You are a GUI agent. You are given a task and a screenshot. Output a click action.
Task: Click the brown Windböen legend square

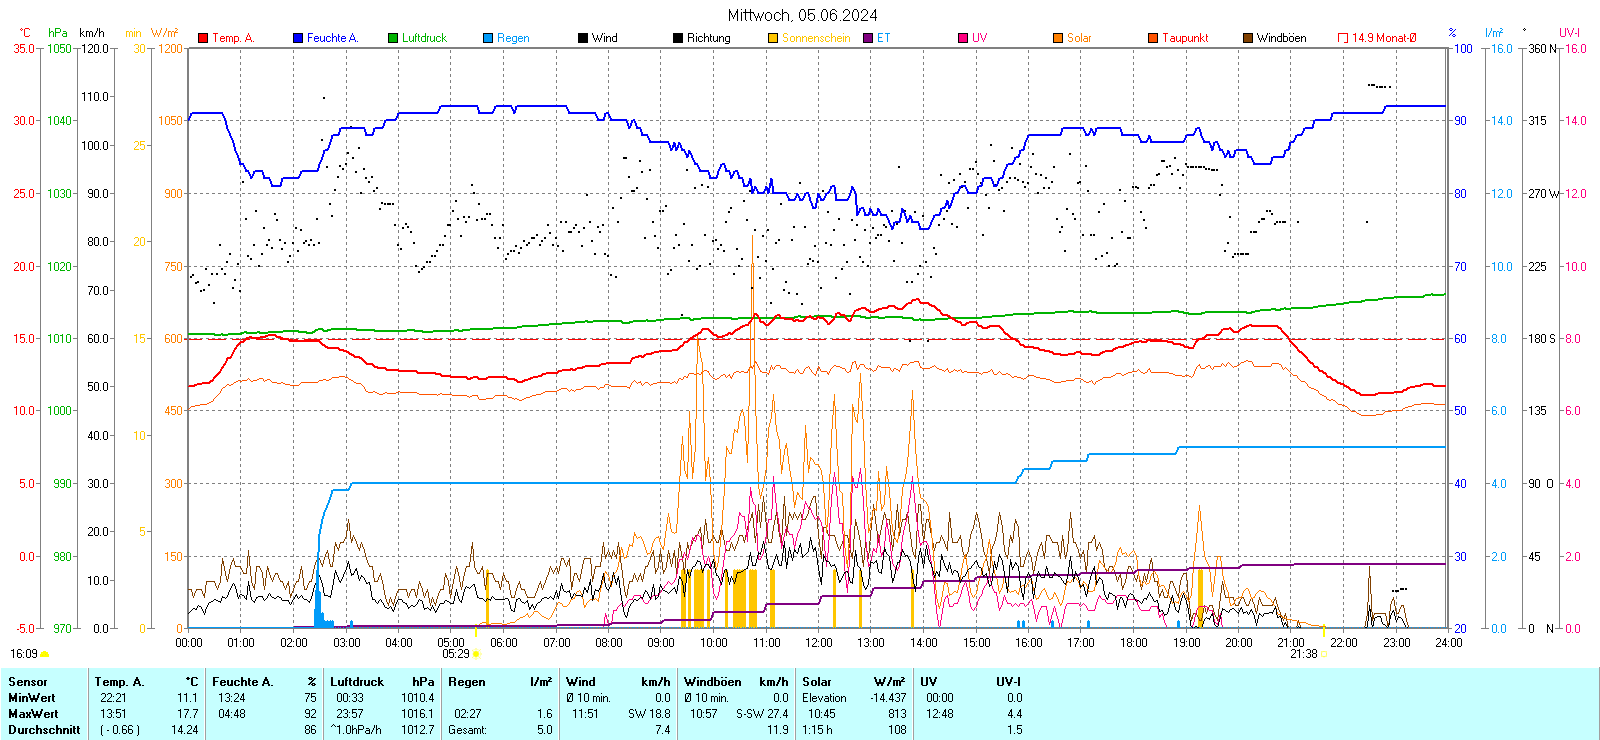pos(1248,38)
